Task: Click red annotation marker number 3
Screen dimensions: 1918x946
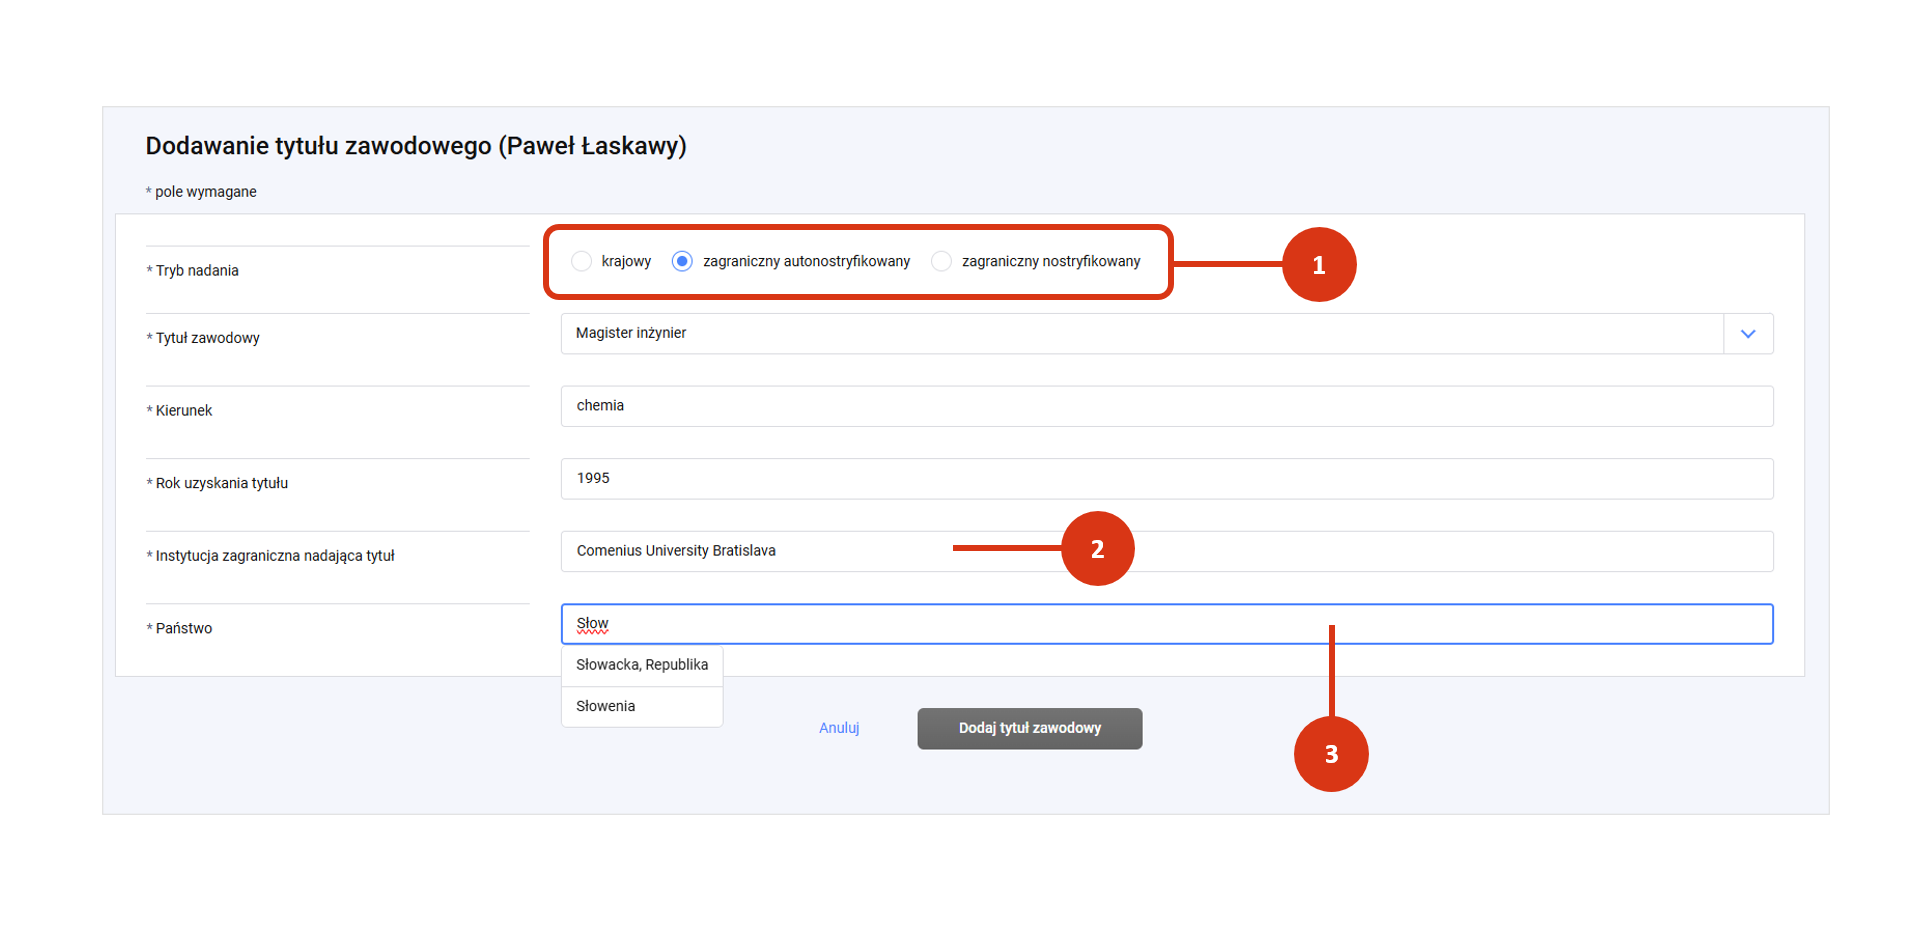Action: pyautogui.click(x=1331, y=754)
